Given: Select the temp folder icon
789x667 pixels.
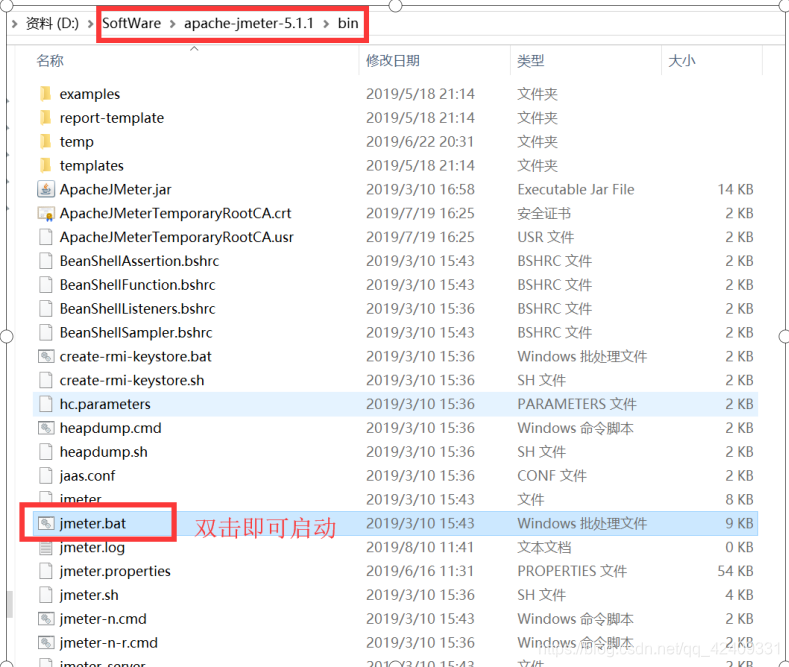Looking at the screenshot, I should point(45,141).
